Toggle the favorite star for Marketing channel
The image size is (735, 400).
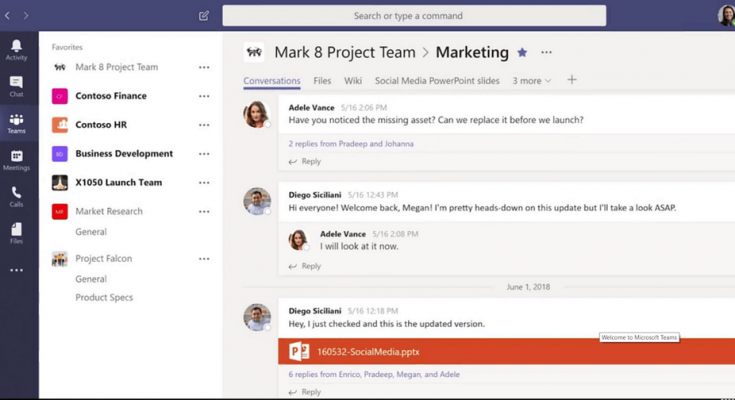click(x=522, y=53)
